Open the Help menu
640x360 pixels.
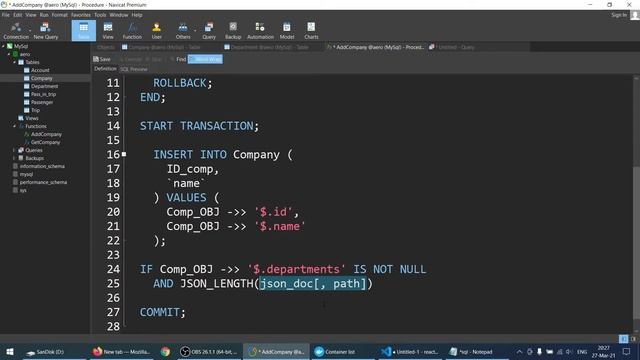tap(137, 15)
